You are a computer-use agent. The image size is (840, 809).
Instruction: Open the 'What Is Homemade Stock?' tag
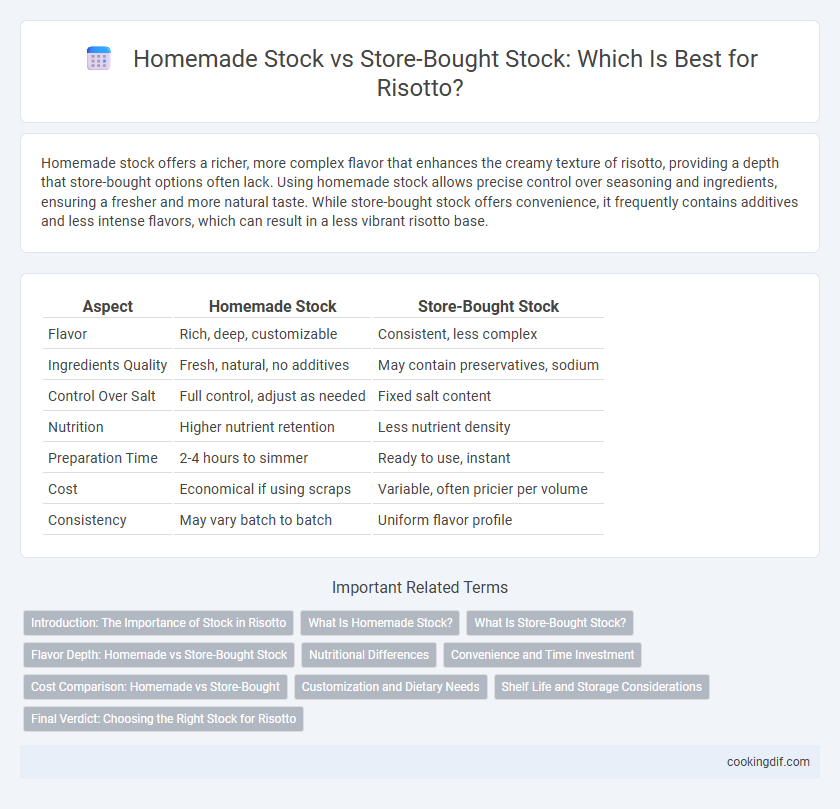pos(380,623)
